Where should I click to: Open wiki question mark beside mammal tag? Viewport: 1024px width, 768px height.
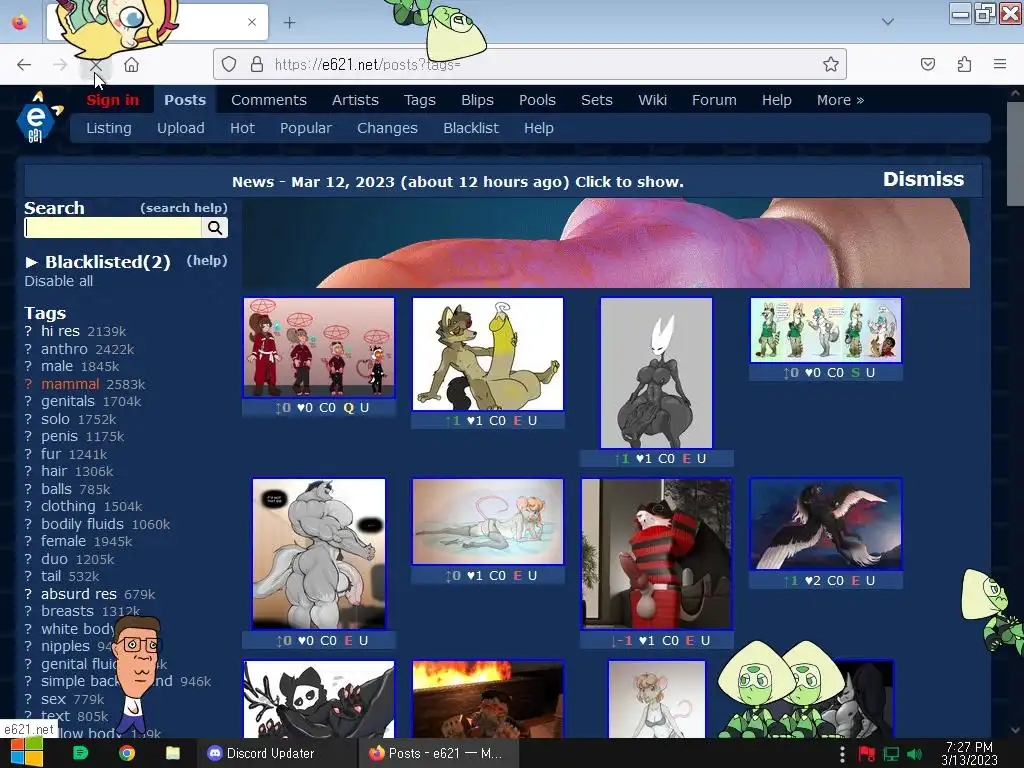28,384
